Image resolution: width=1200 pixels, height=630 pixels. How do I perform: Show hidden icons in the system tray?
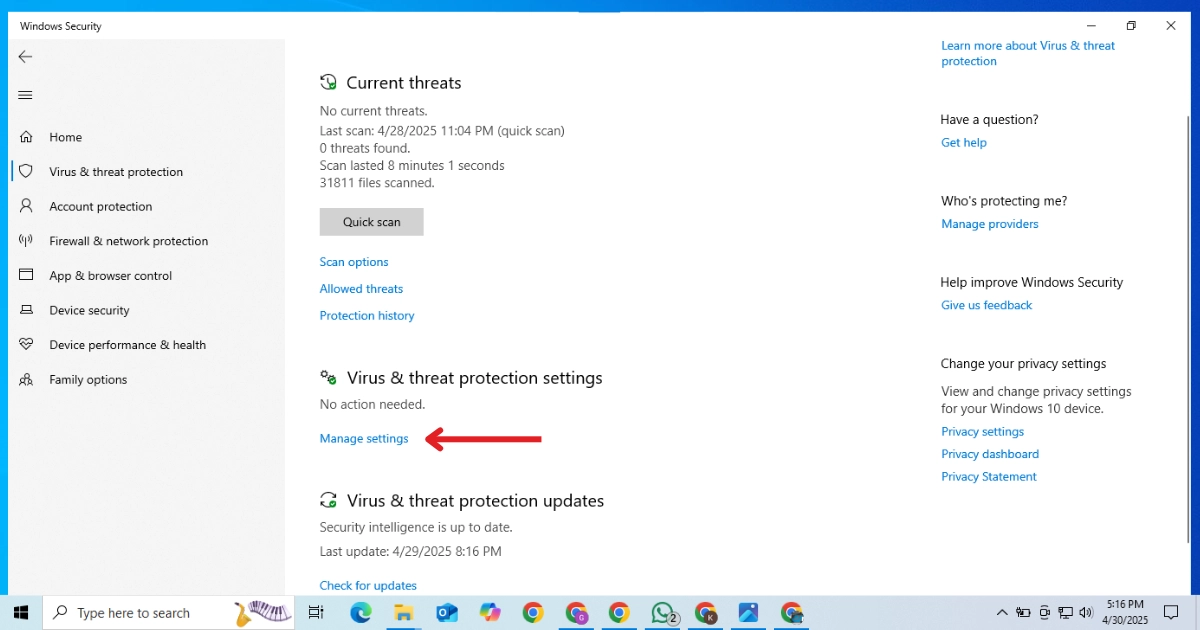pos(1002,613)
